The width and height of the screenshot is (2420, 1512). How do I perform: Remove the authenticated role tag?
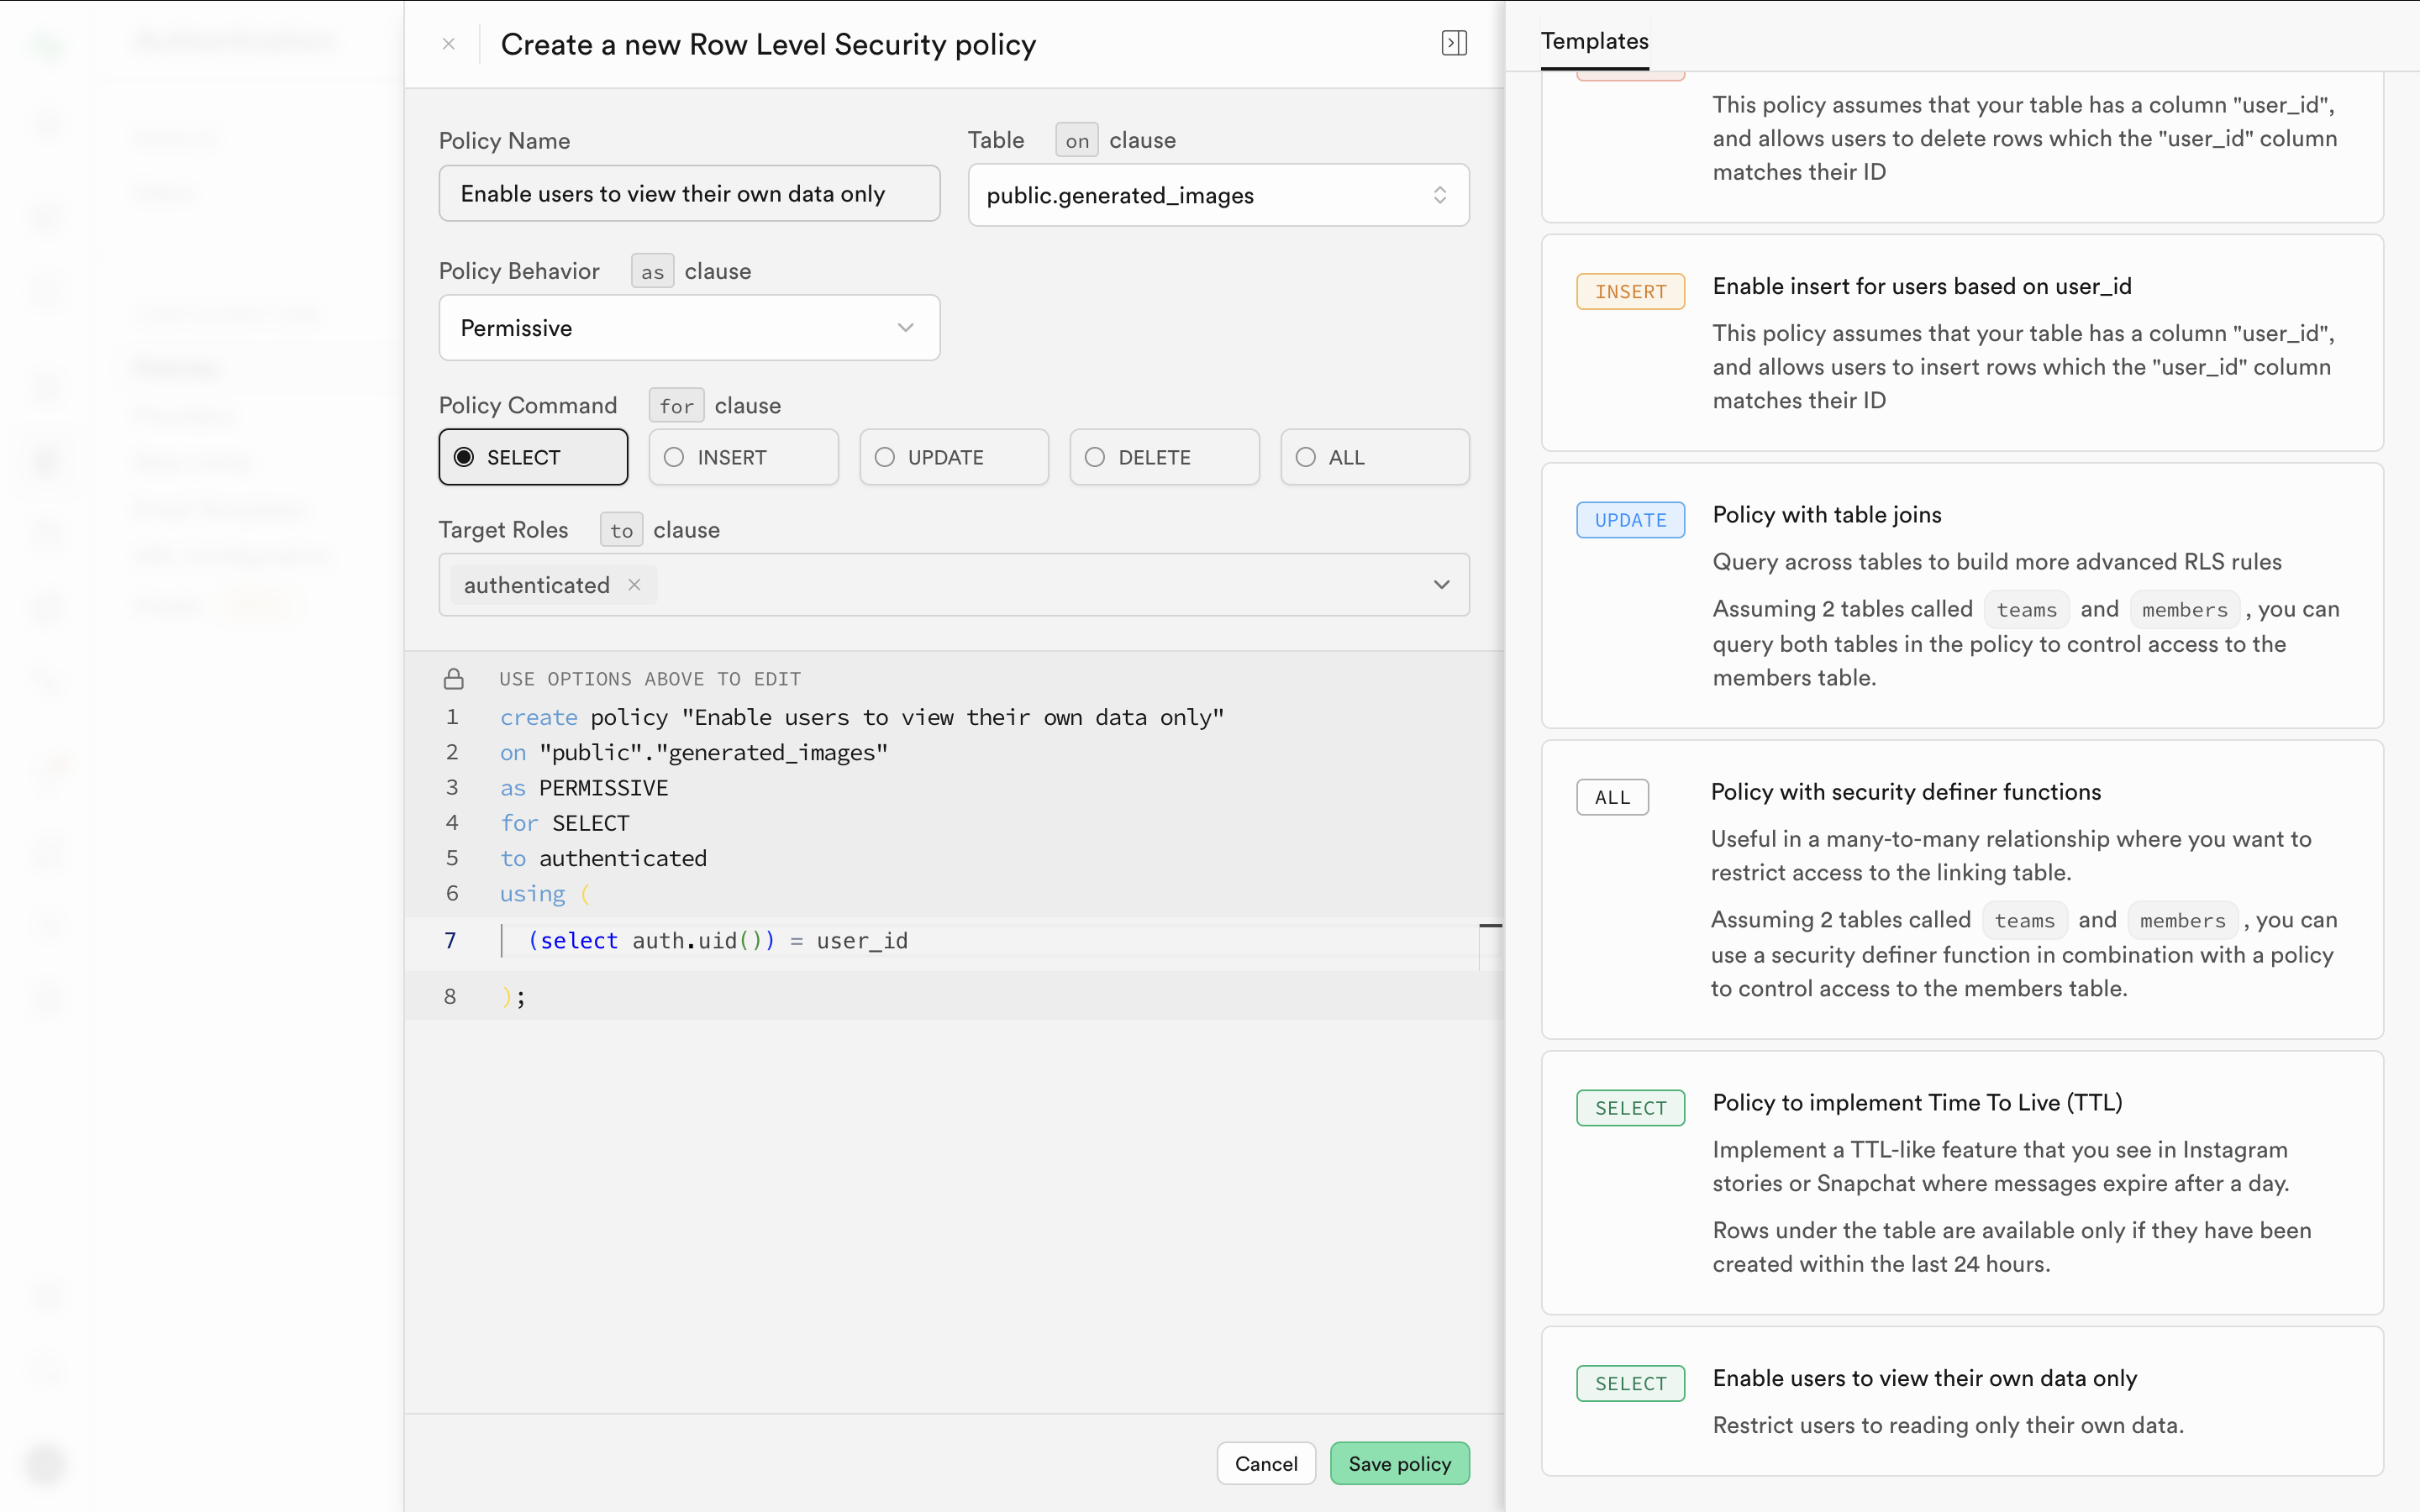[x=634, y=585]
